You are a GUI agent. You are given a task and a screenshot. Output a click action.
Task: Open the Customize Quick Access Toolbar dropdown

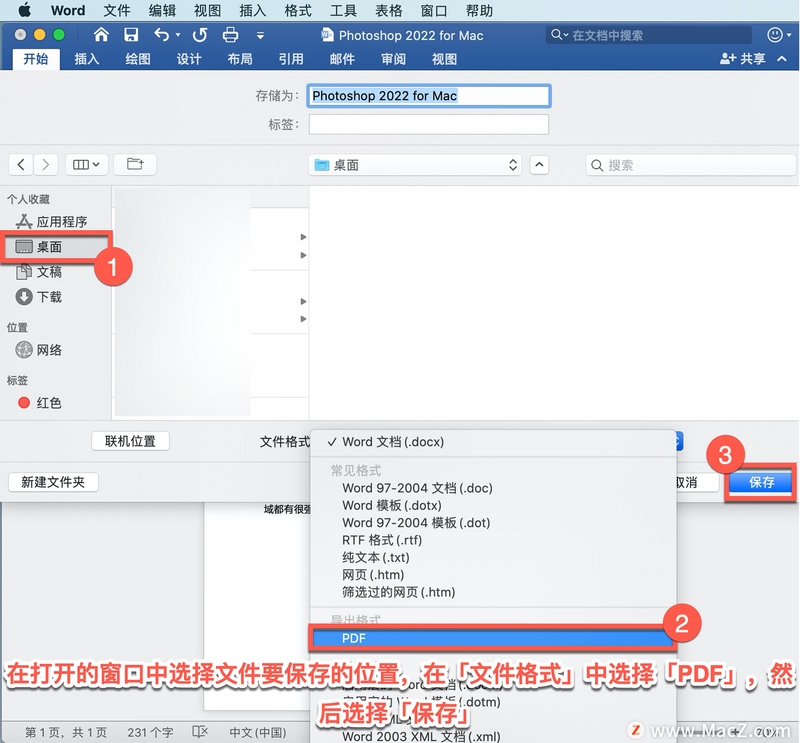[260, 35]
